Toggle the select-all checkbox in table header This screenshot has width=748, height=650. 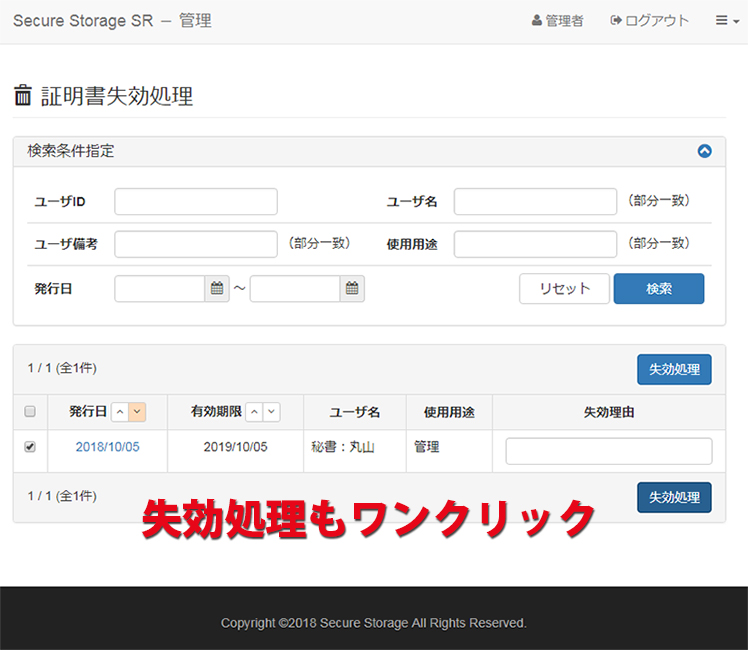[30, 412]
